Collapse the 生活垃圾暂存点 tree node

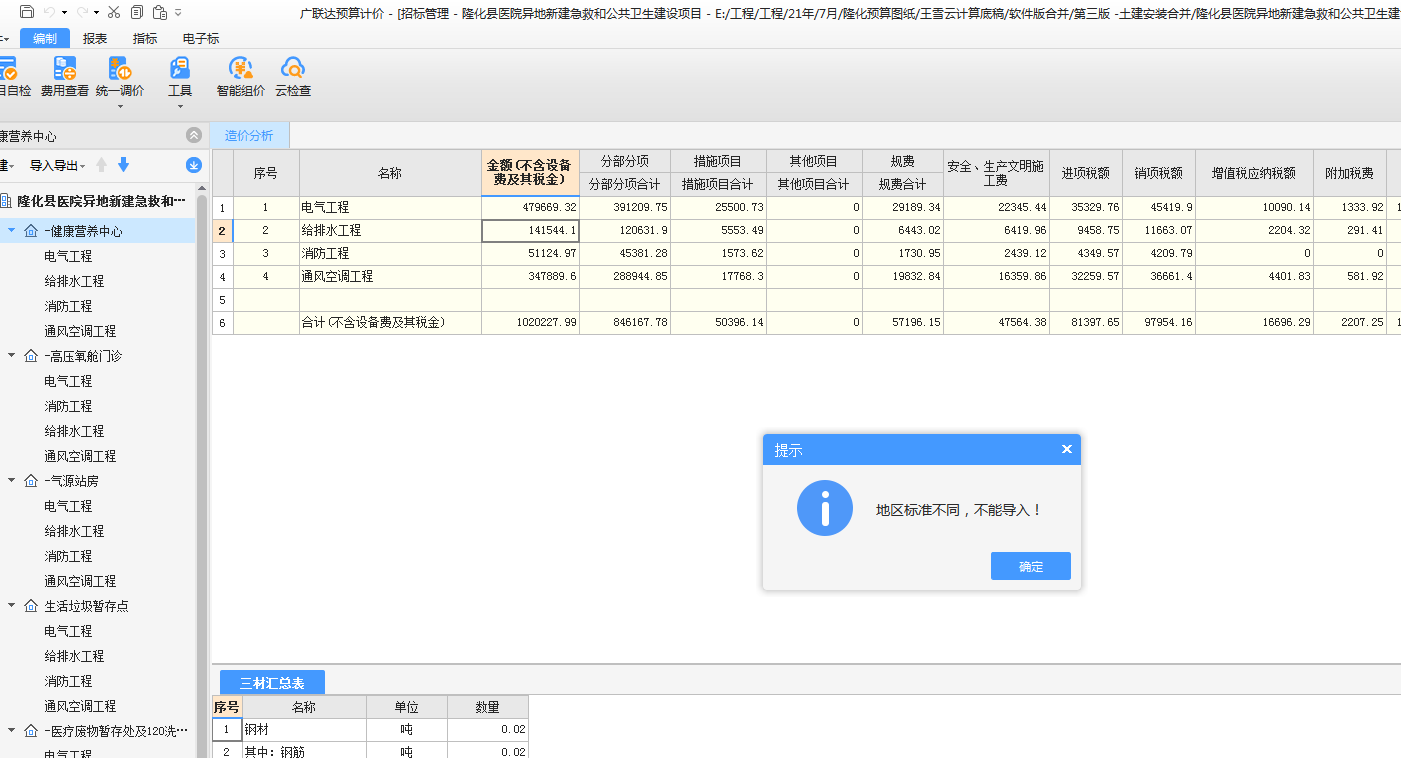[x=11, y=606]
